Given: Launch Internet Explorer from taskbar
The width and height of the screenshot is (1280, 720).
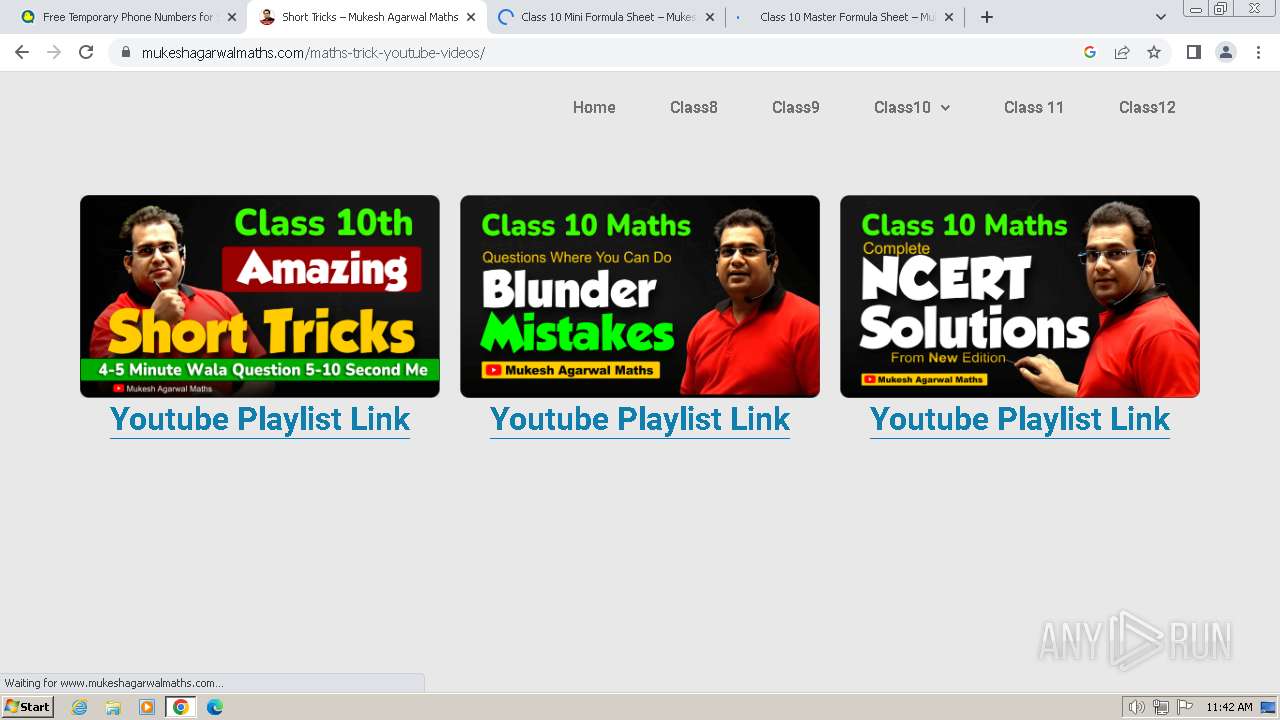Looking at the screenshot, I should click(x=79, y=707).
